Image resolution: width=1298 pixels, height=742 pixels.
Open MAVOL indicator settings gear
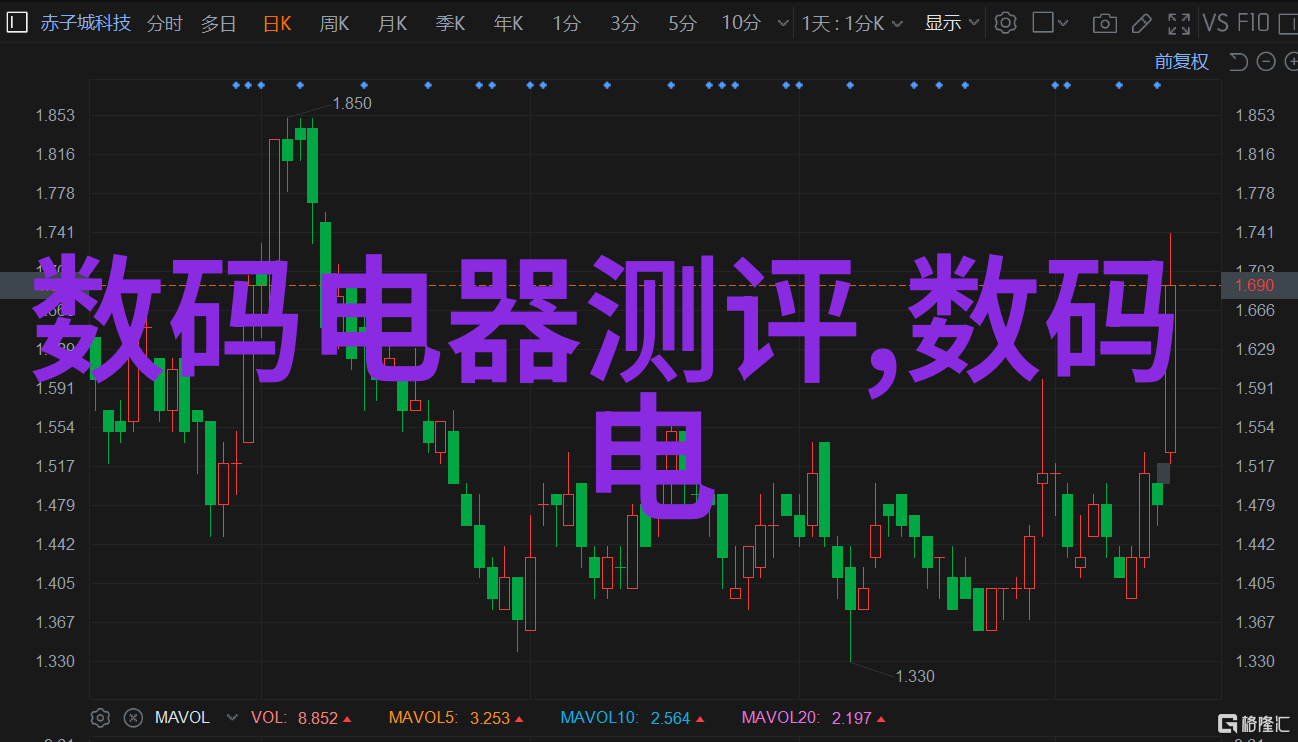pos(99,717)
